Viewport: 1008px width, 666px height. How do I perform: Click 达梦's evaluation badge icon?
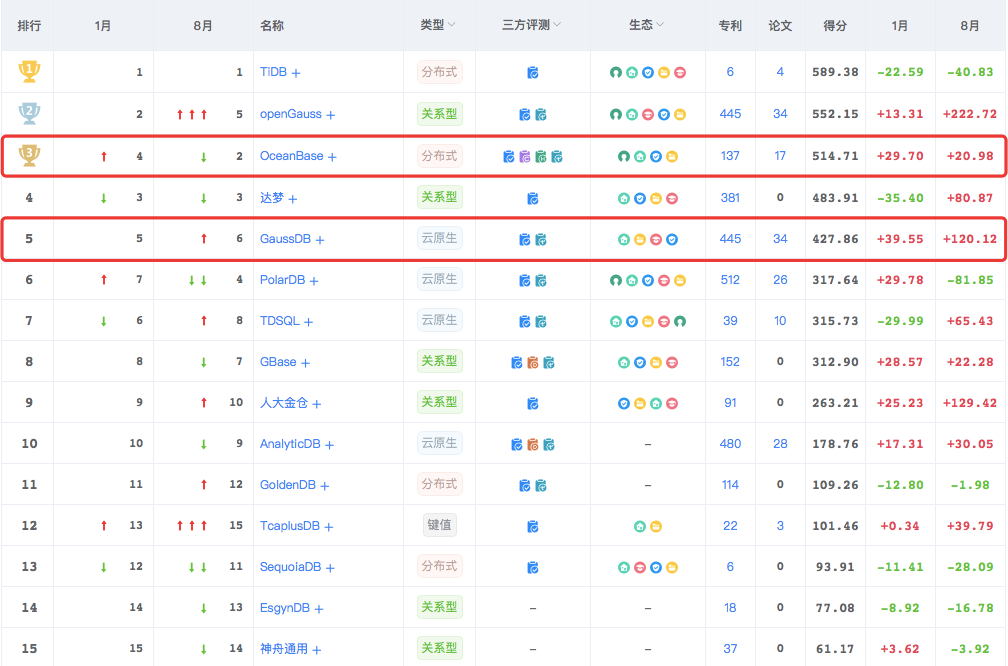(x=532, y=199)
